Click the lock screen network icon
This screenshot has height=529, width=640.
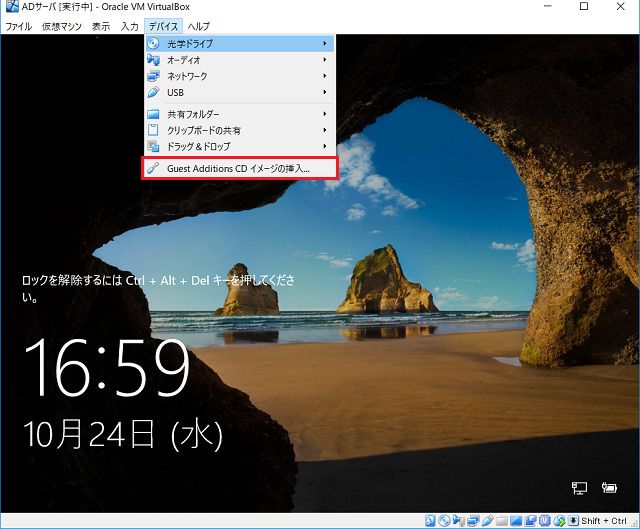pyautogui.click(x=579, y=488)
